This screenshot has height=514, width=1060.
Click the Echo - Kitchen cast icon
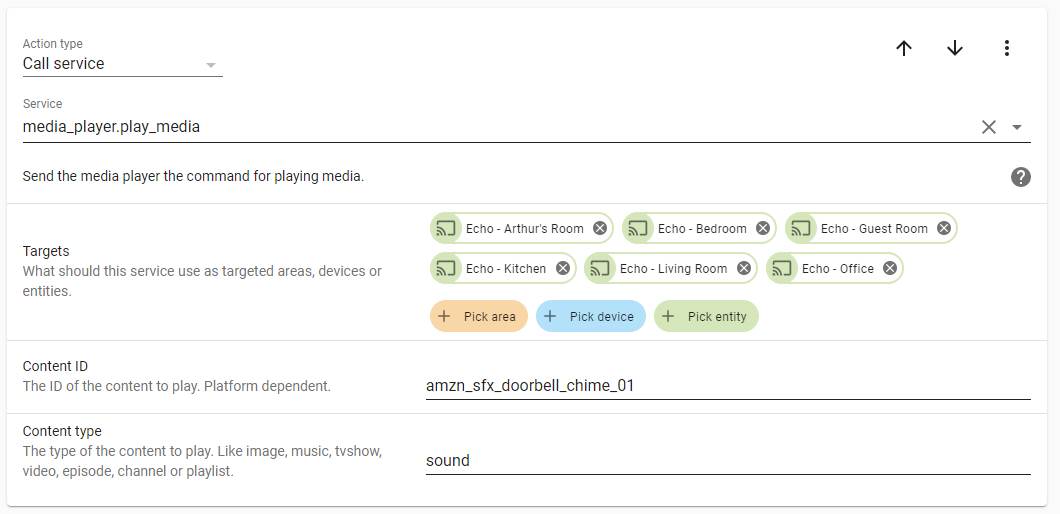click(446, 268)
